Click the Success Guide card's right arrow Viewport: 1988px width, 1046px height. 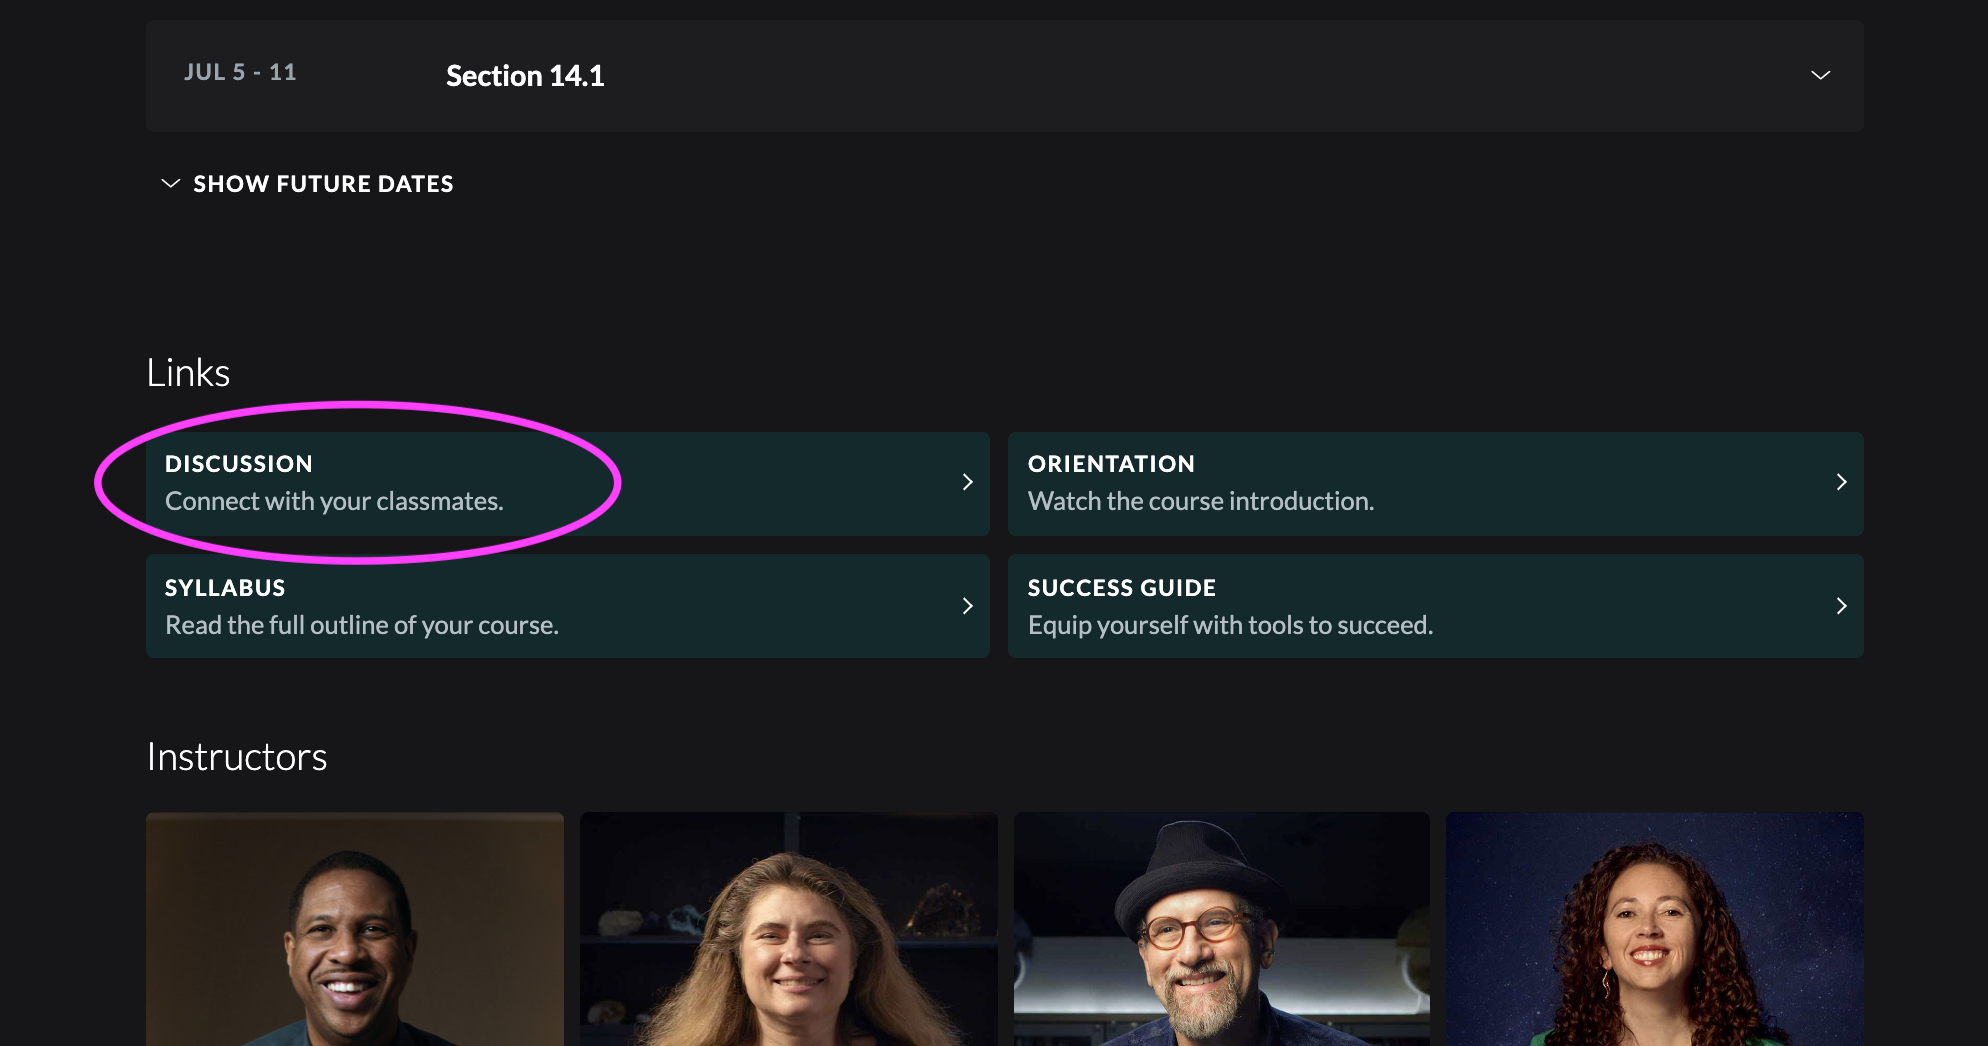coord(1841,606)
